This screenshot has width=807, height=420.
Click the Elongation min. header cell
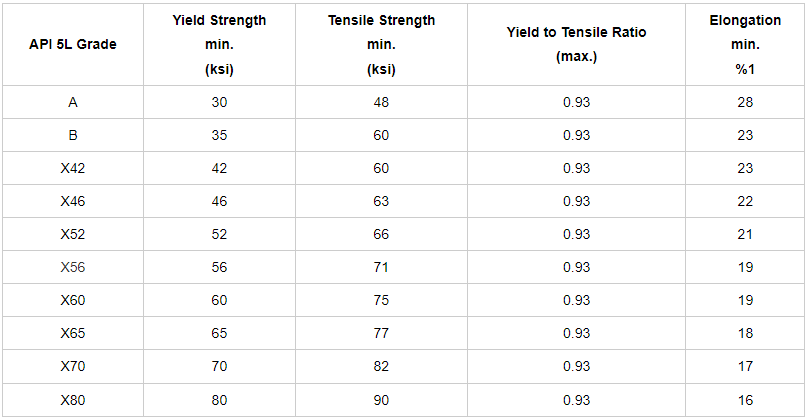(743, 45)
